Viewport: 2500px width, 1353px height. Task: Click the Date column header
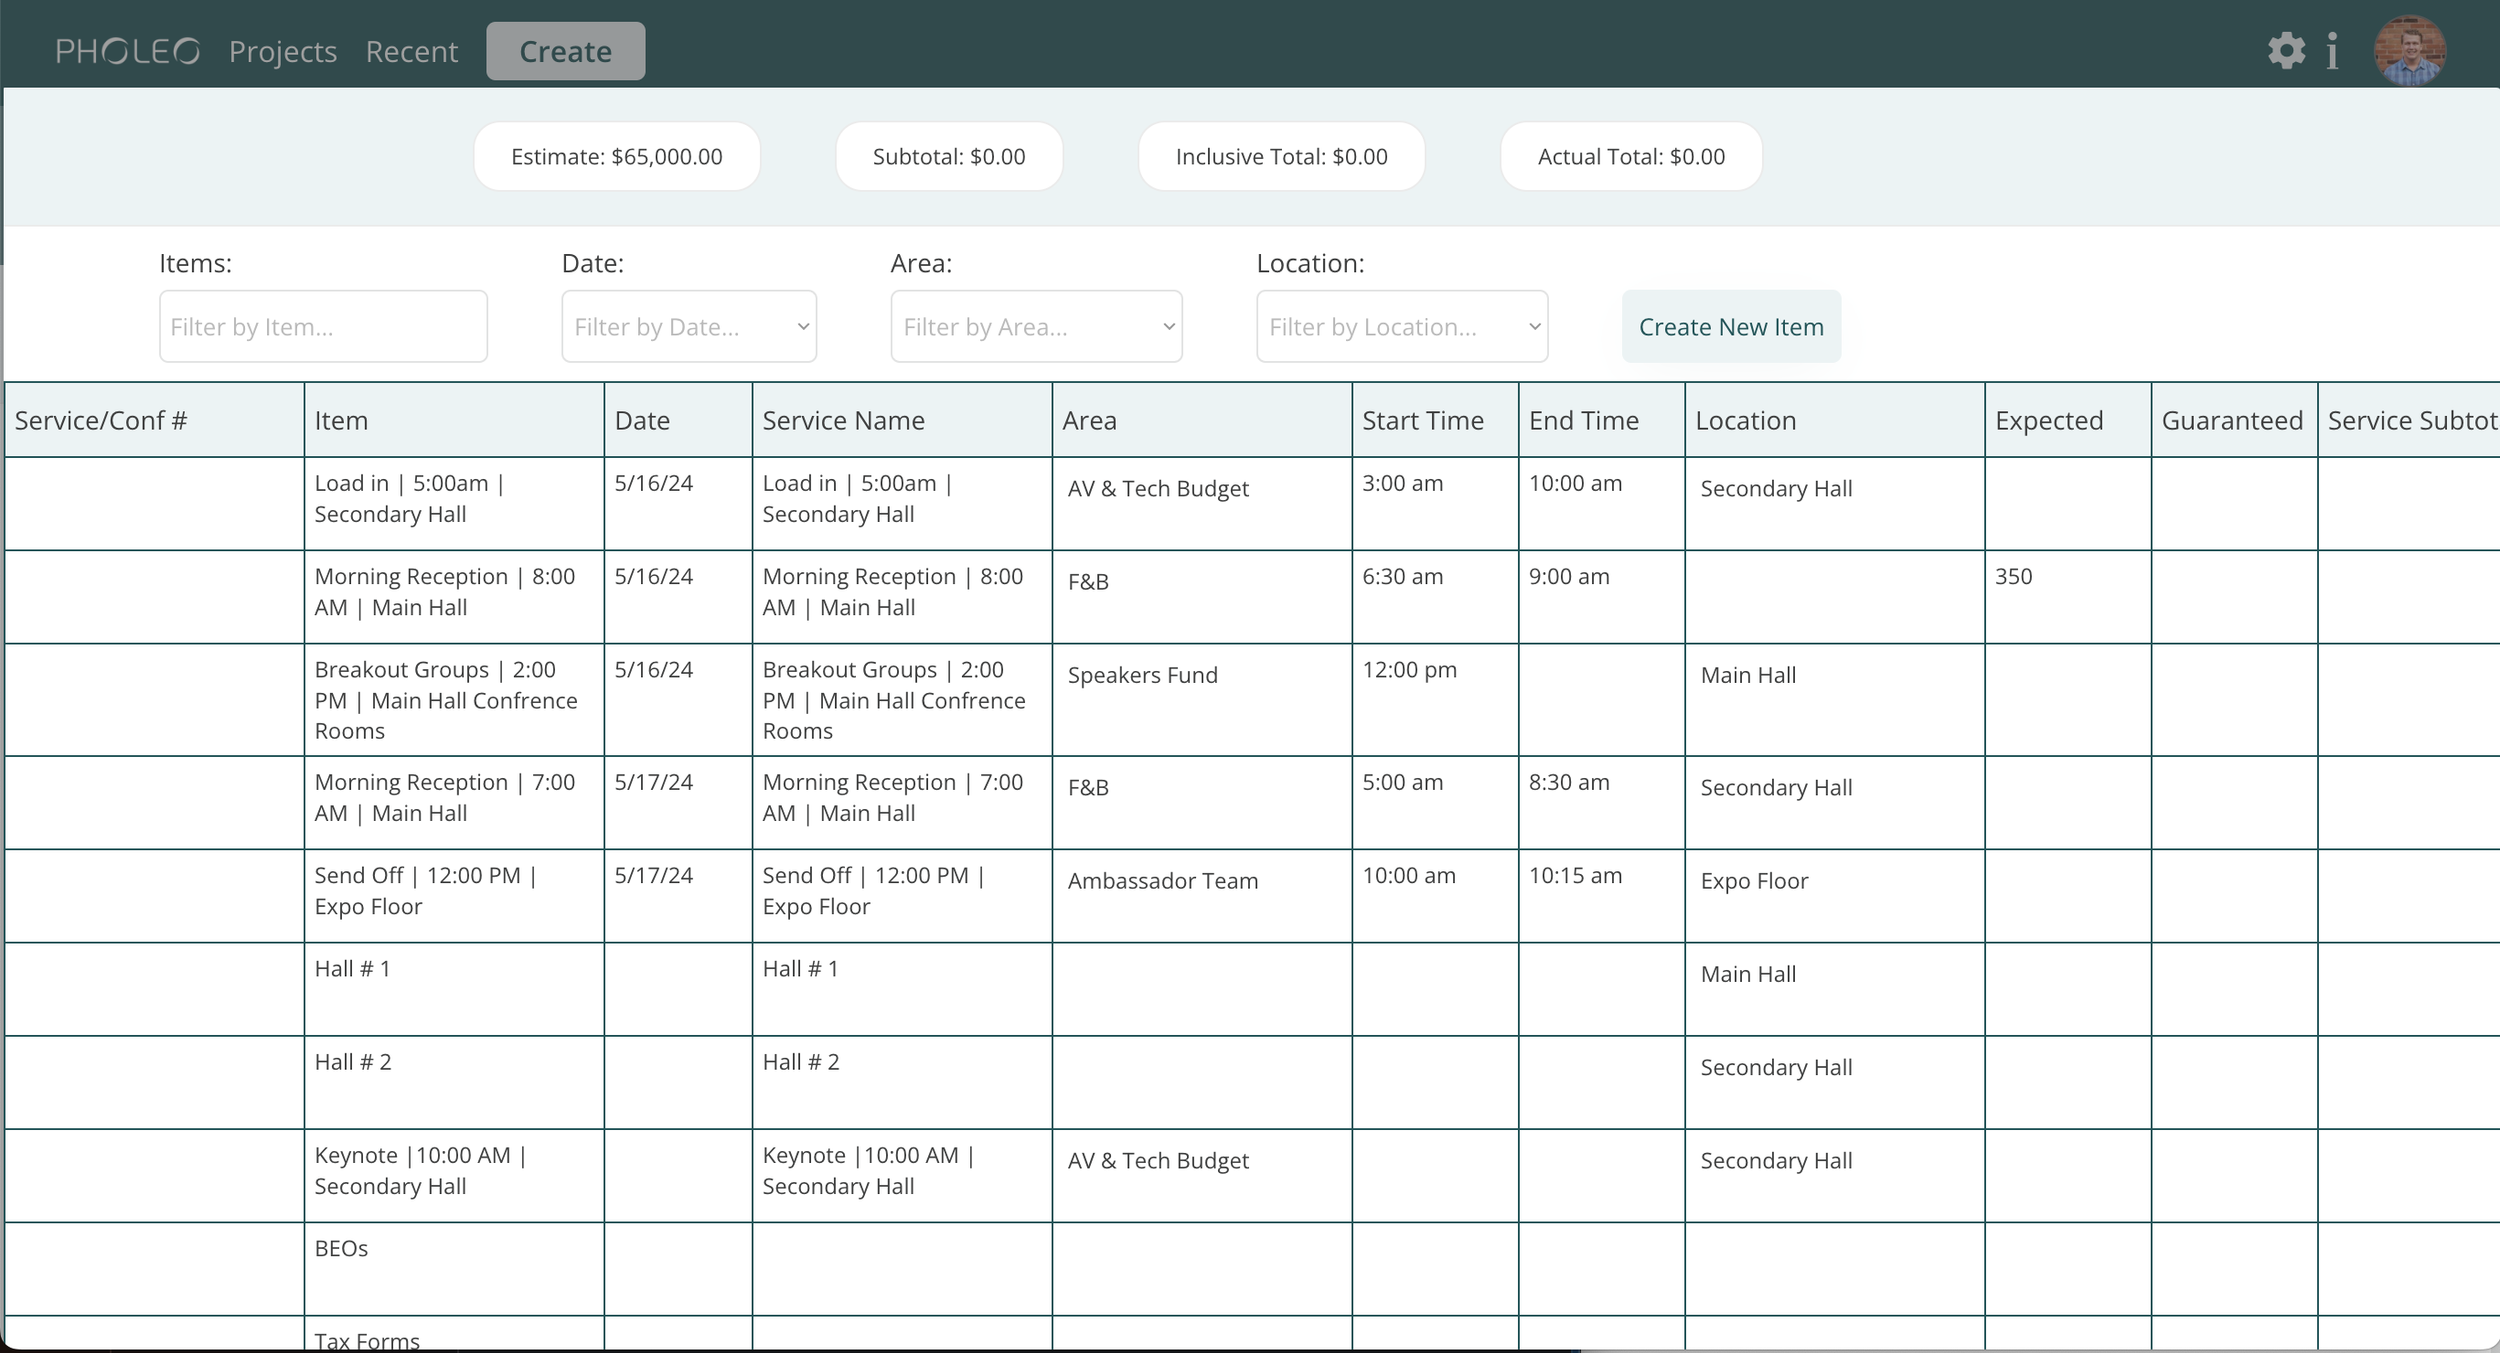pos(678,420)
